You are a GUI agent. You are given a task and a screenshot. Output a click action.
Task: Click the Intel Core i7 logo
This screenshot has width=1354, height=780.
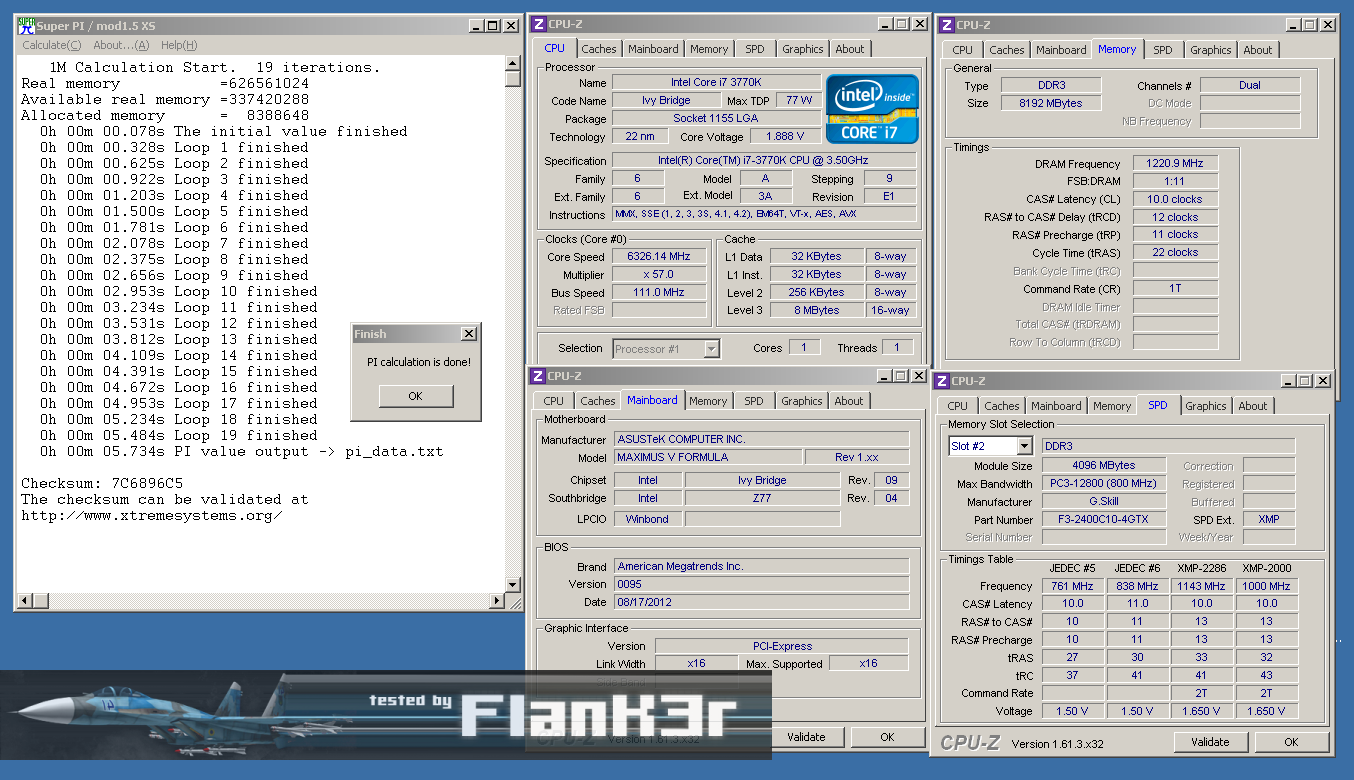click(871, 108)
